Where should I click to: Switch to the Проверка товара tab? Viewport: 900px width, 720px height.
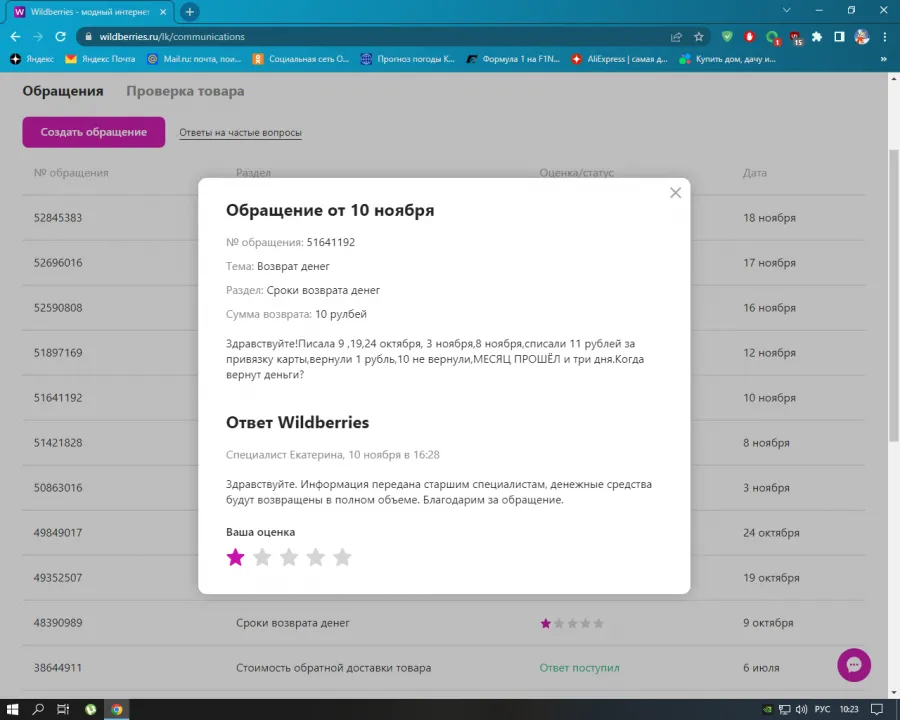point(185,91)
